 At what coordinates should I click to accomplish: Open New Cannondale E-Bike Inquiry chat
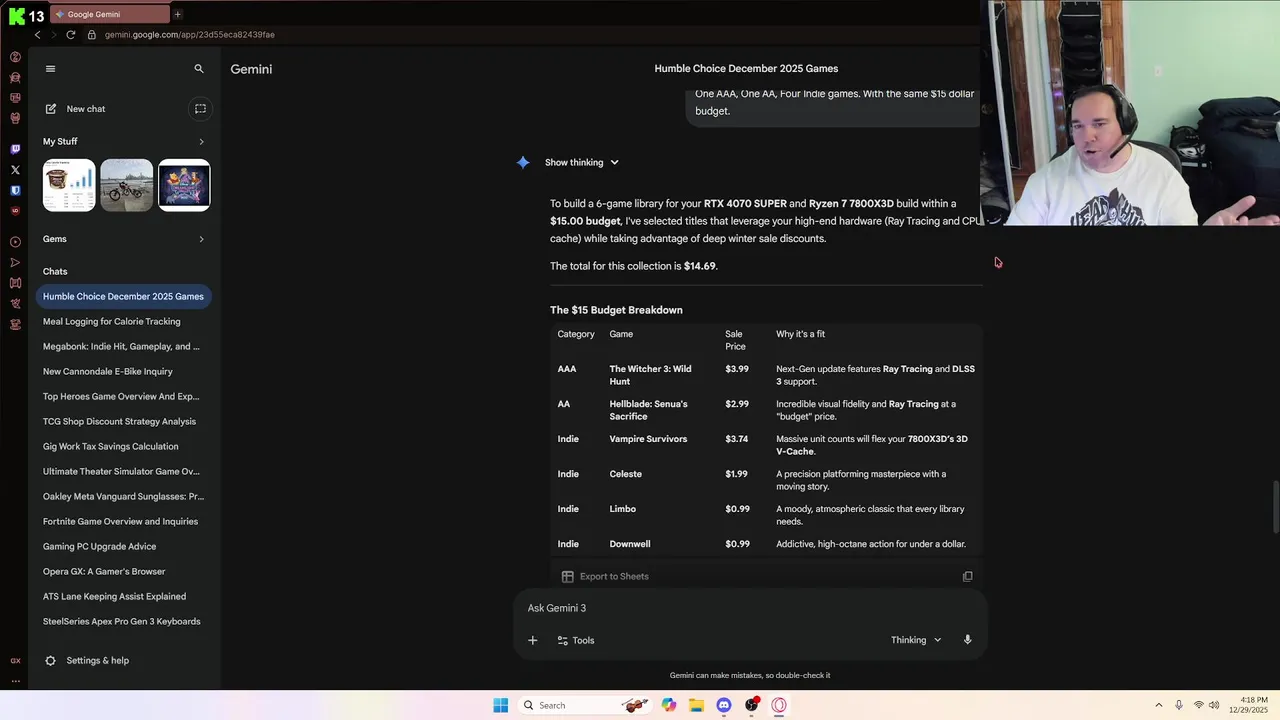123,371
